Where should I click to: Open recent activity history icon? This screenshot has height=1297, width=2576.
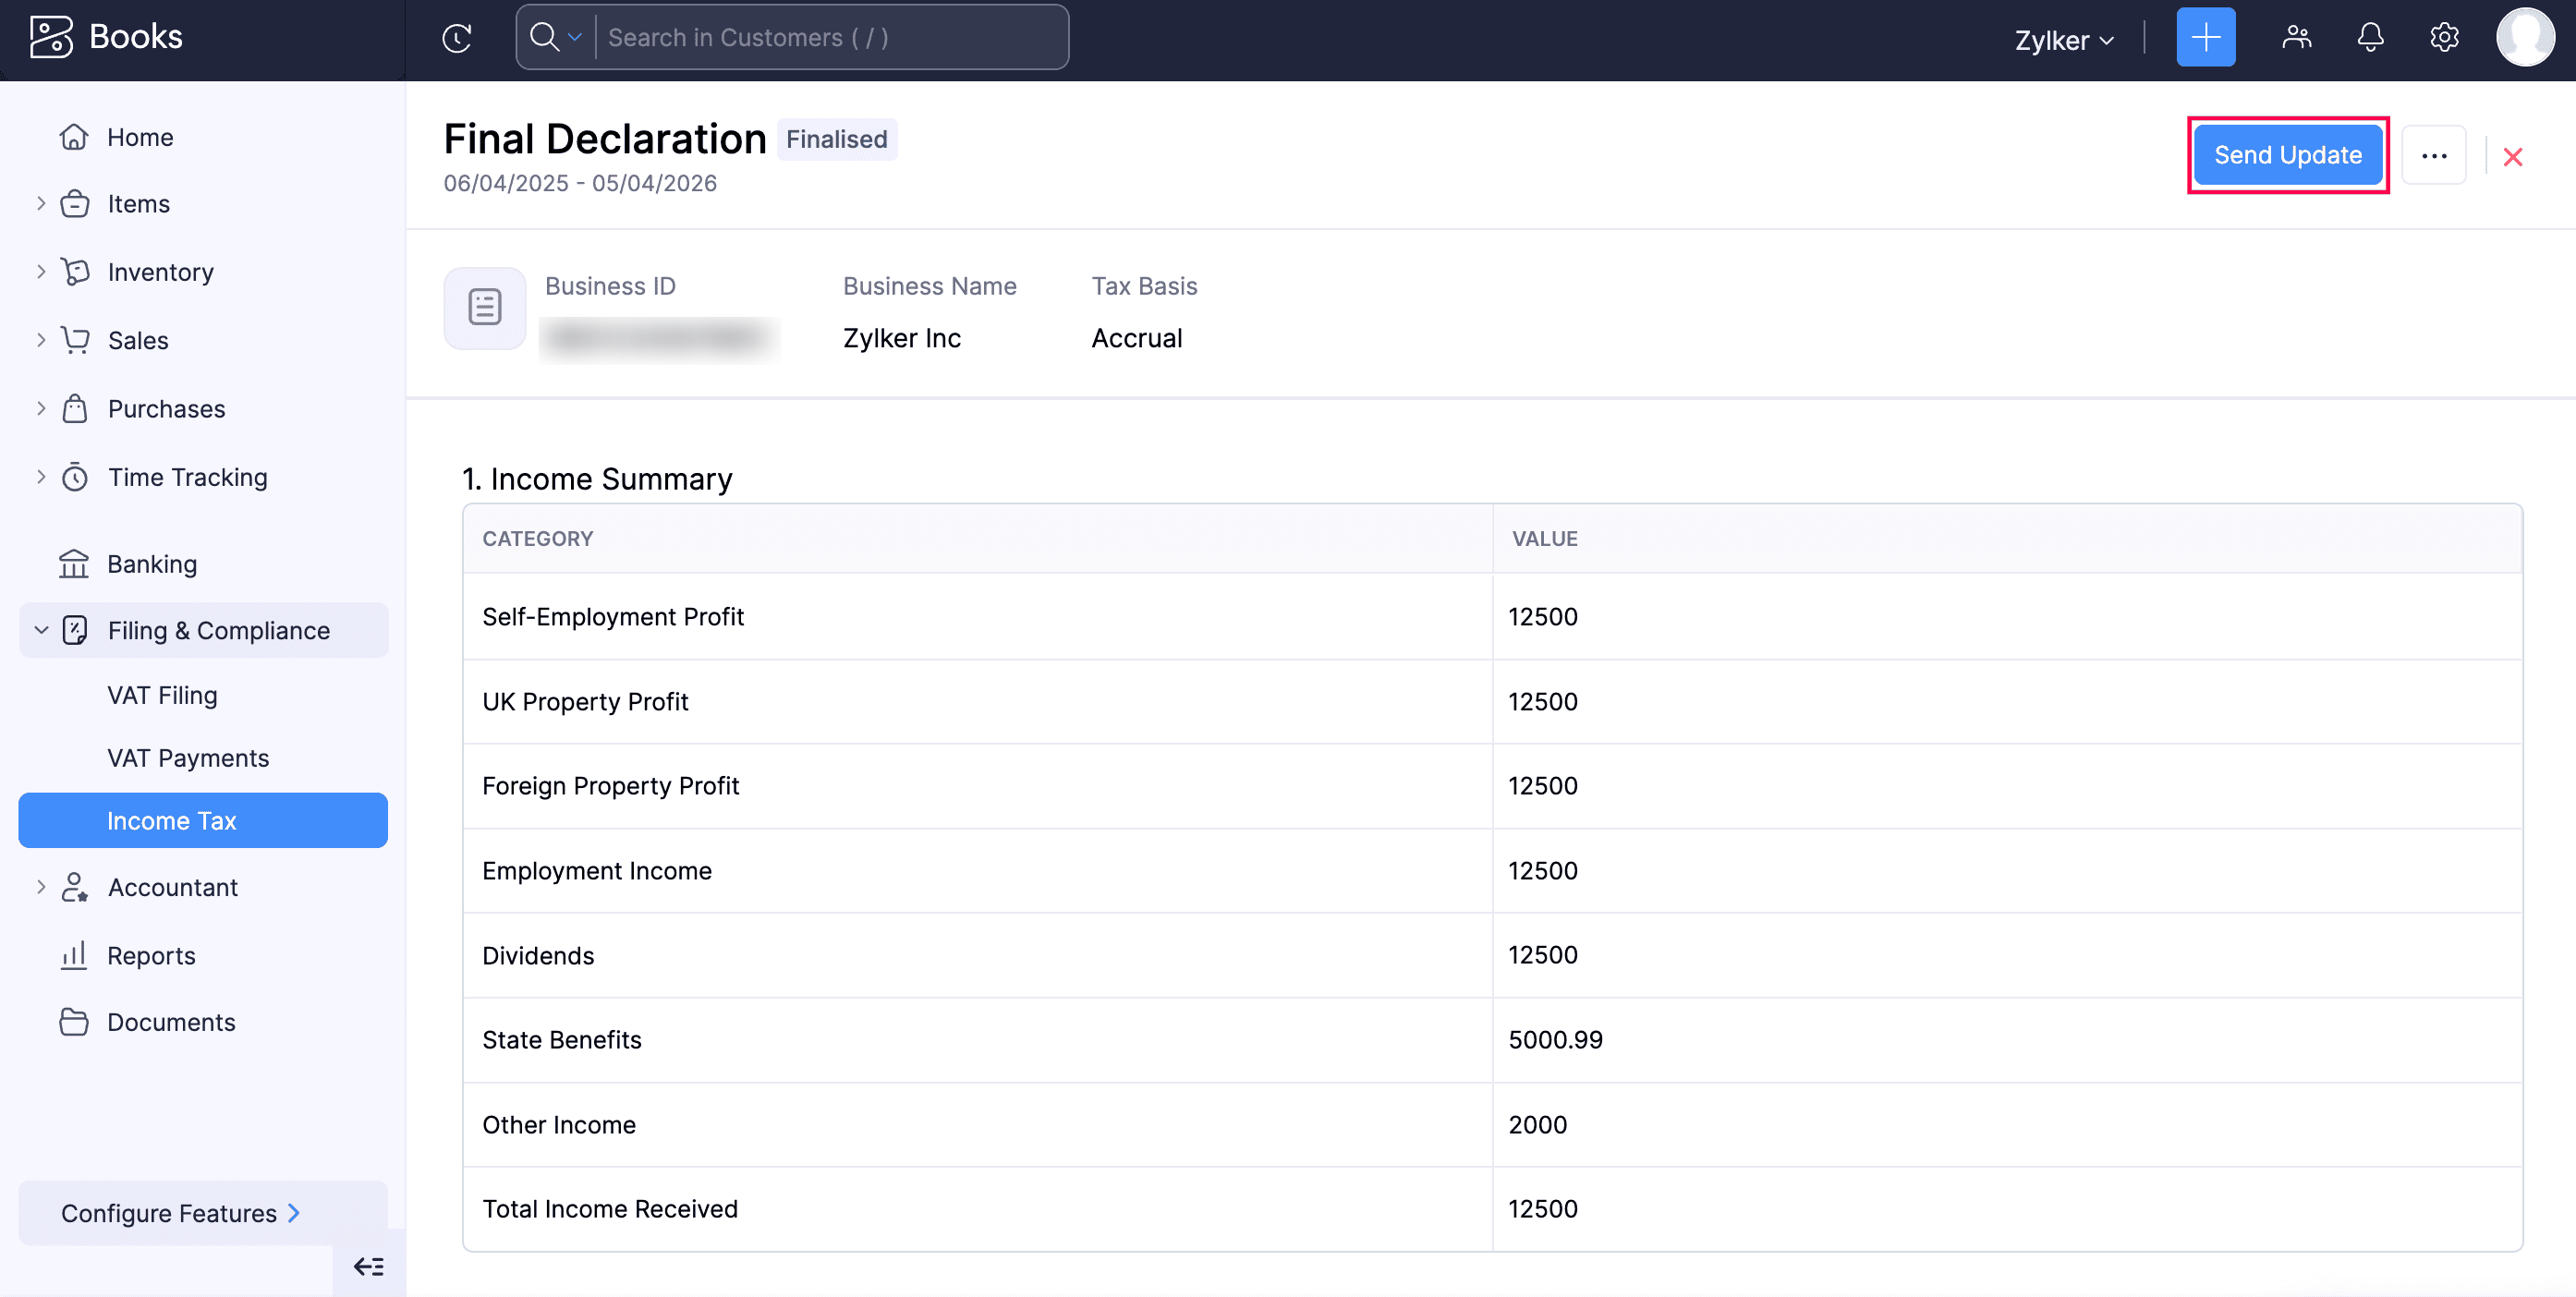[456, 38]
